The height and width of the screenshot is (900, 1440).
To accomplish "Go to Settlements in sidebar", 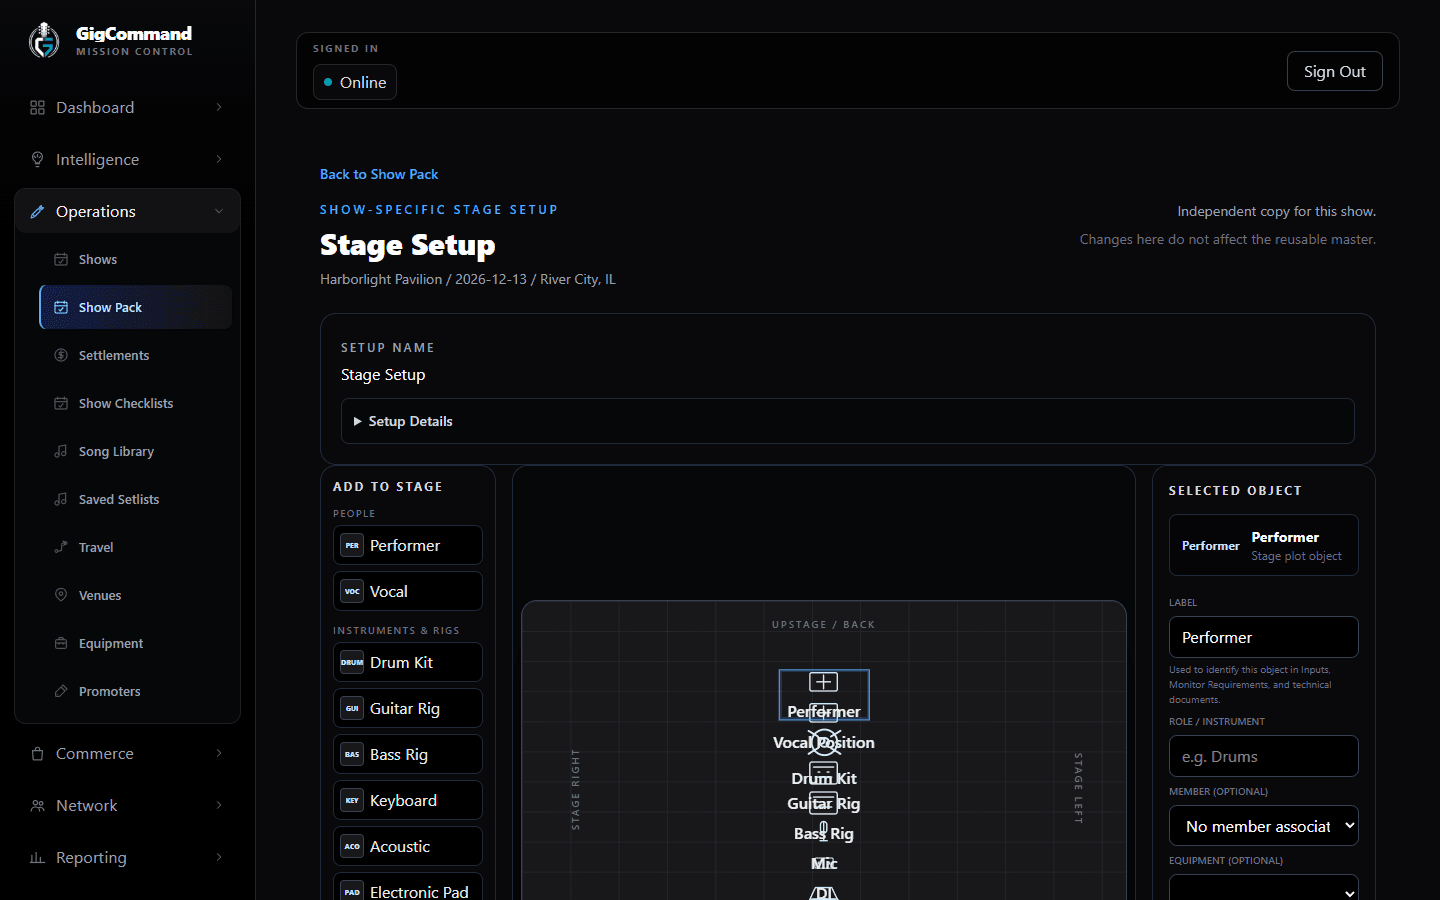I will point(136,355).
